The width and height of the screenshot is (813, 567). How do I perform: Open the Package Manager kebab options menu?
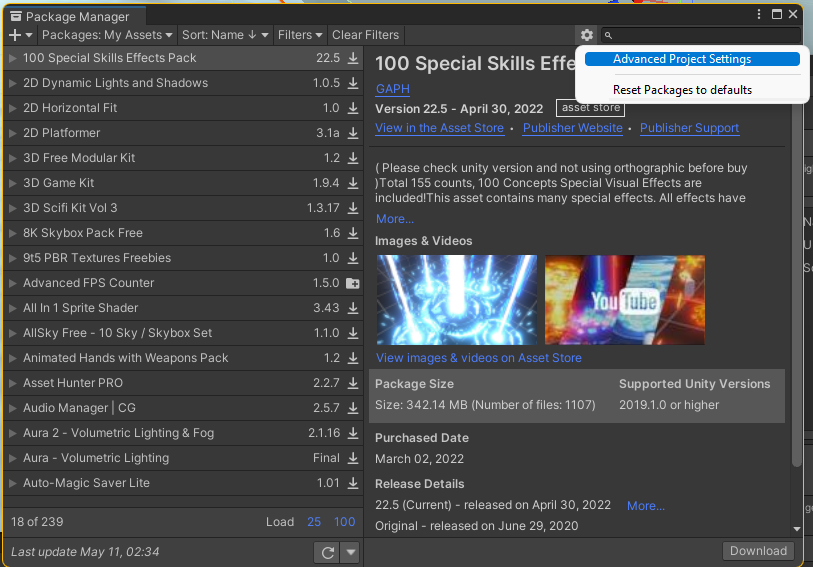coord(759,15)
